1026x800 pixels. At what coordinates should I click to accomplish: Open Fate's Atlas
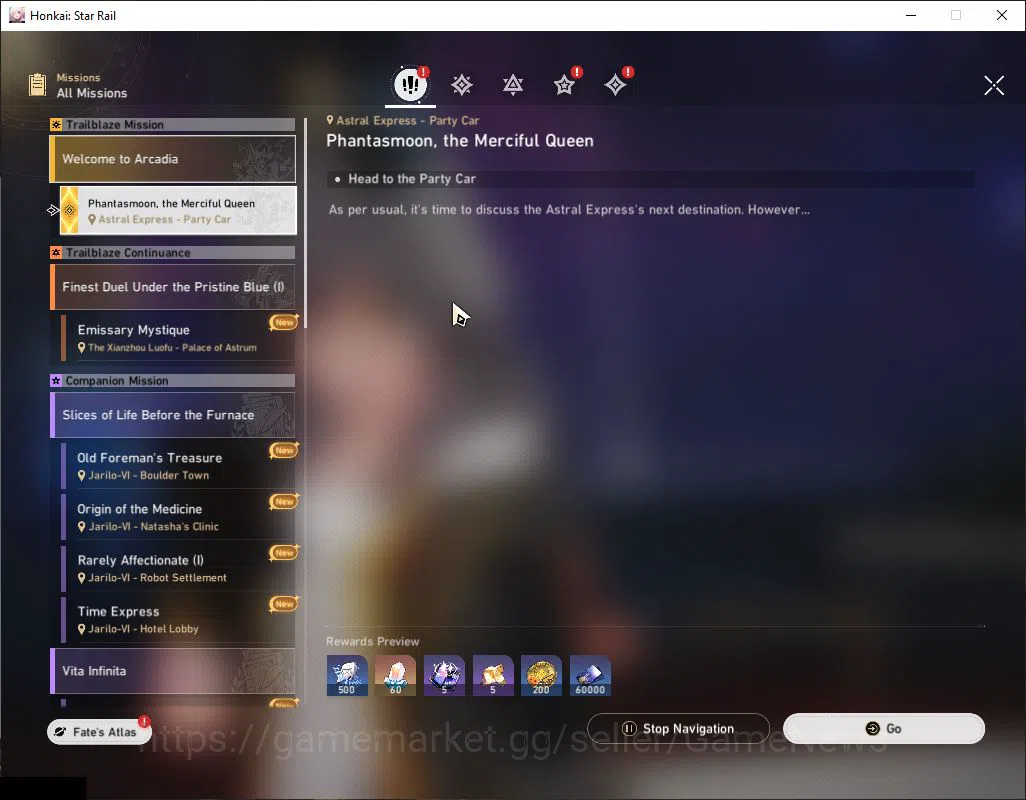coord(98,732)
